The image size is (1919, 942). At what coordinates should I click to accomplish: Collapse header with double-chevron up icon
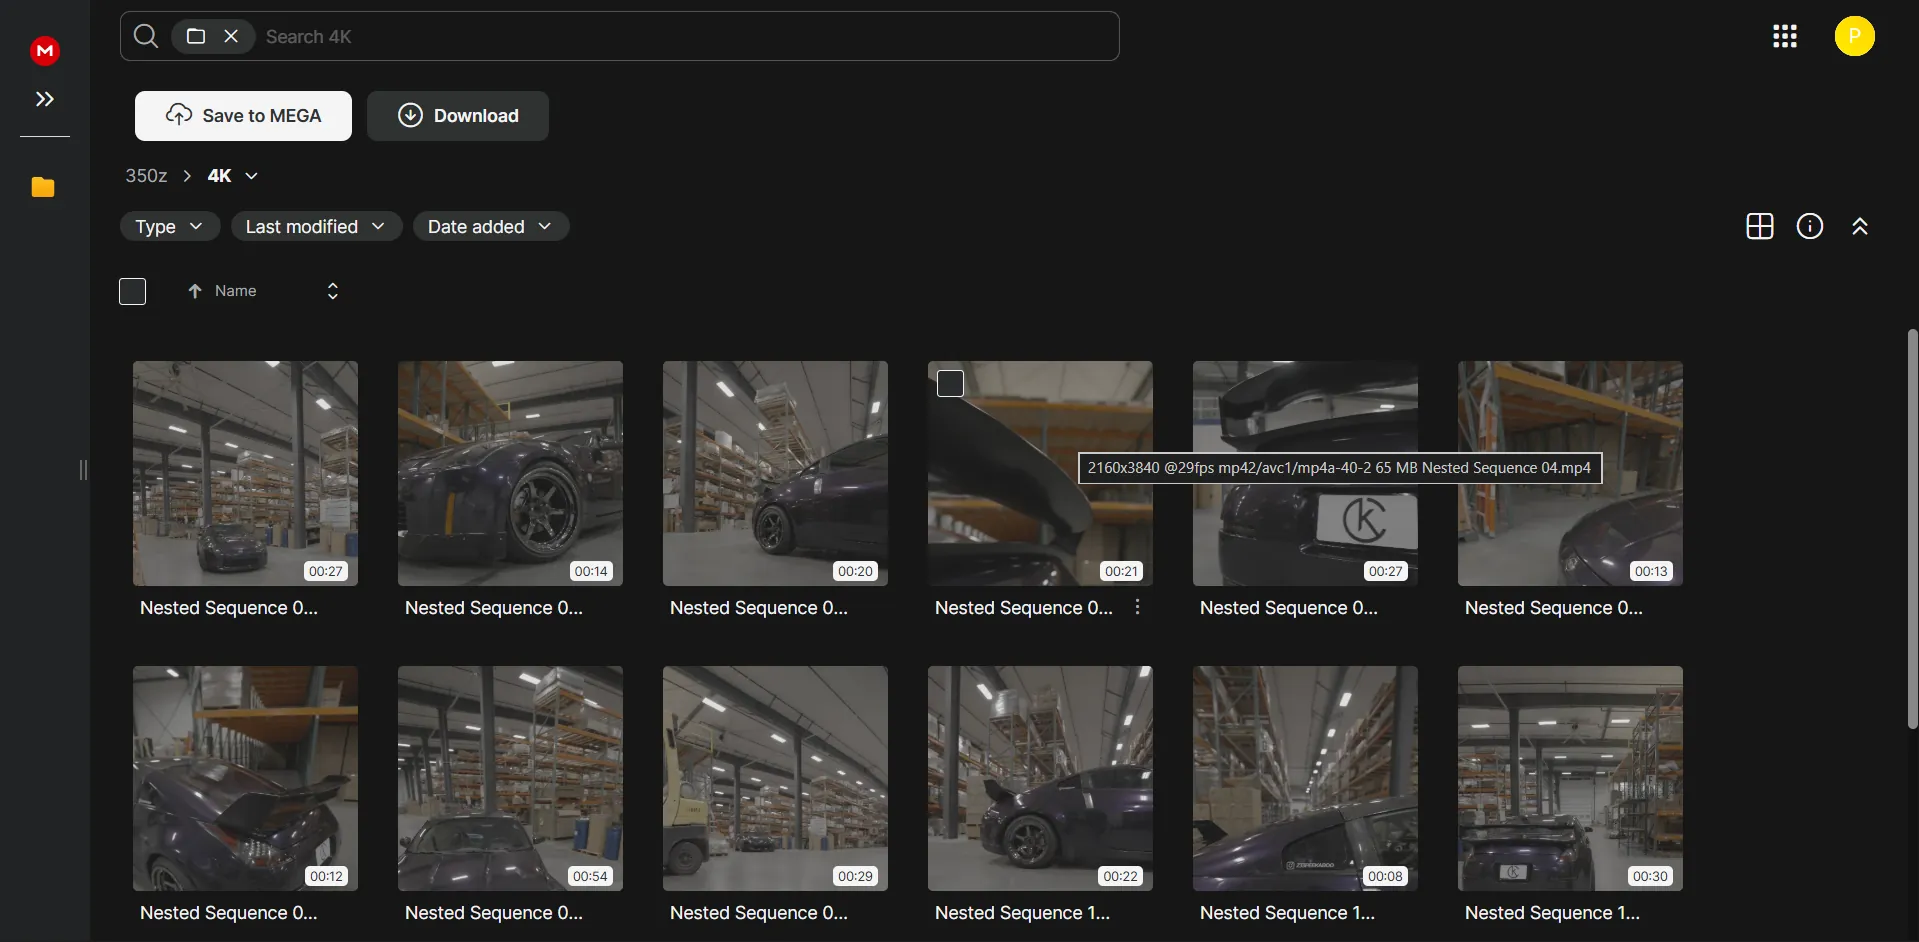(1859, 227)
